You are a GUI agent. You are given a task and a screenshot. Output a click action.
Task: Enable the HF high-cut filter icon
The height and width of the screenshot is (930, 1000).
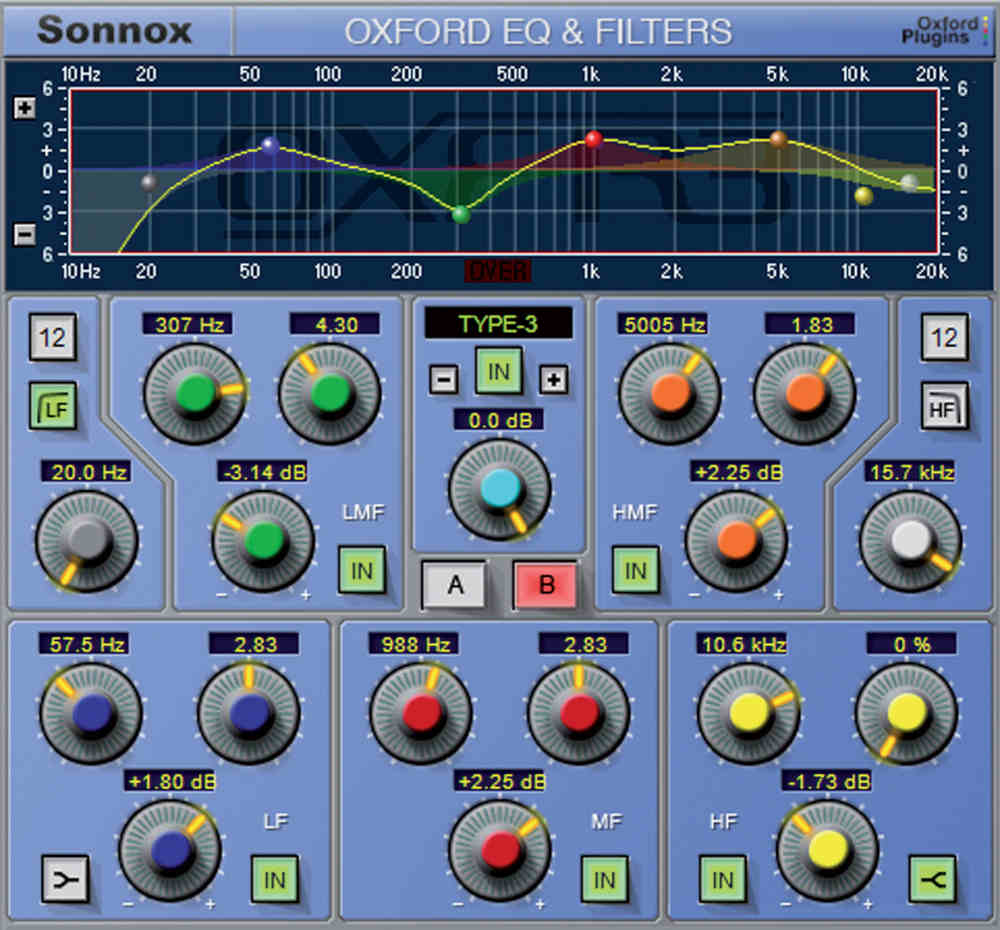(944, 409)
